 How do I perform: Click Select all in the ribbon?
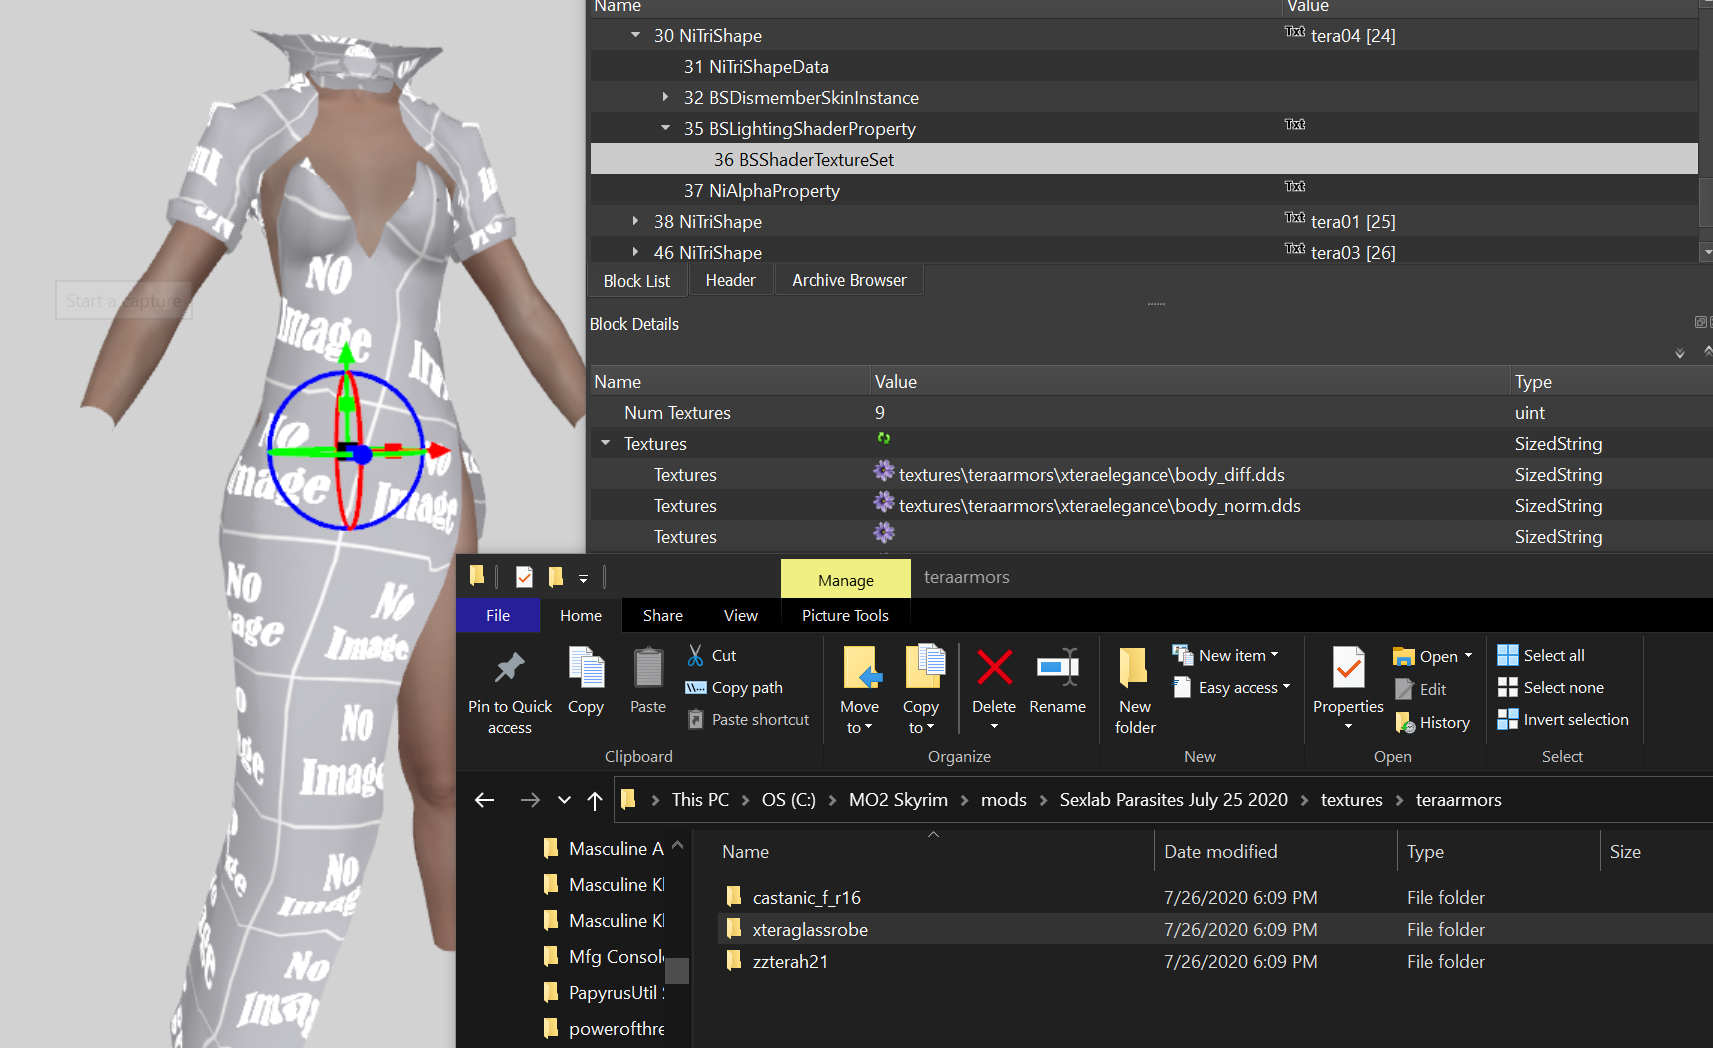tap(1541, 656)
